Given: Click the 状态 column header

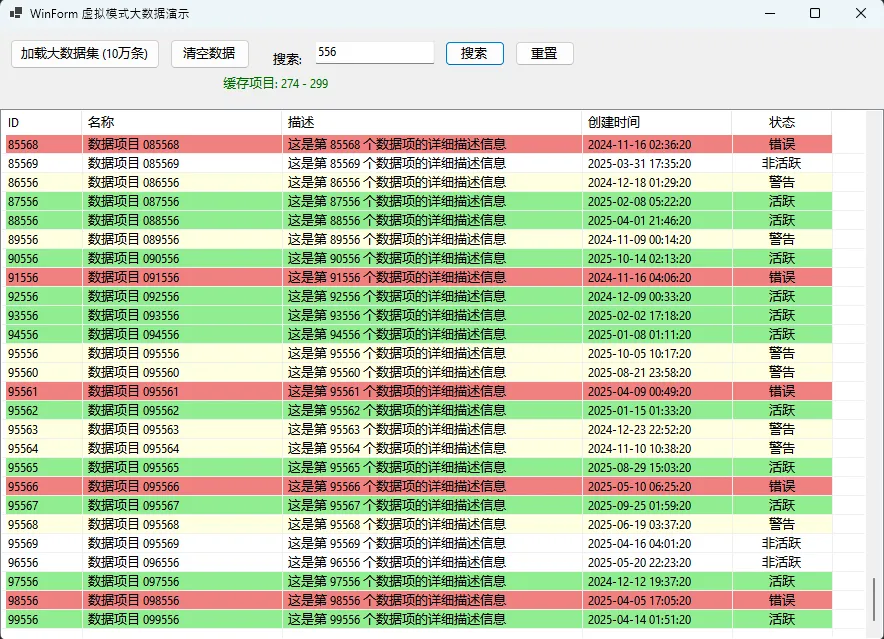Looking at the screenshot, I should click(781, 122).
